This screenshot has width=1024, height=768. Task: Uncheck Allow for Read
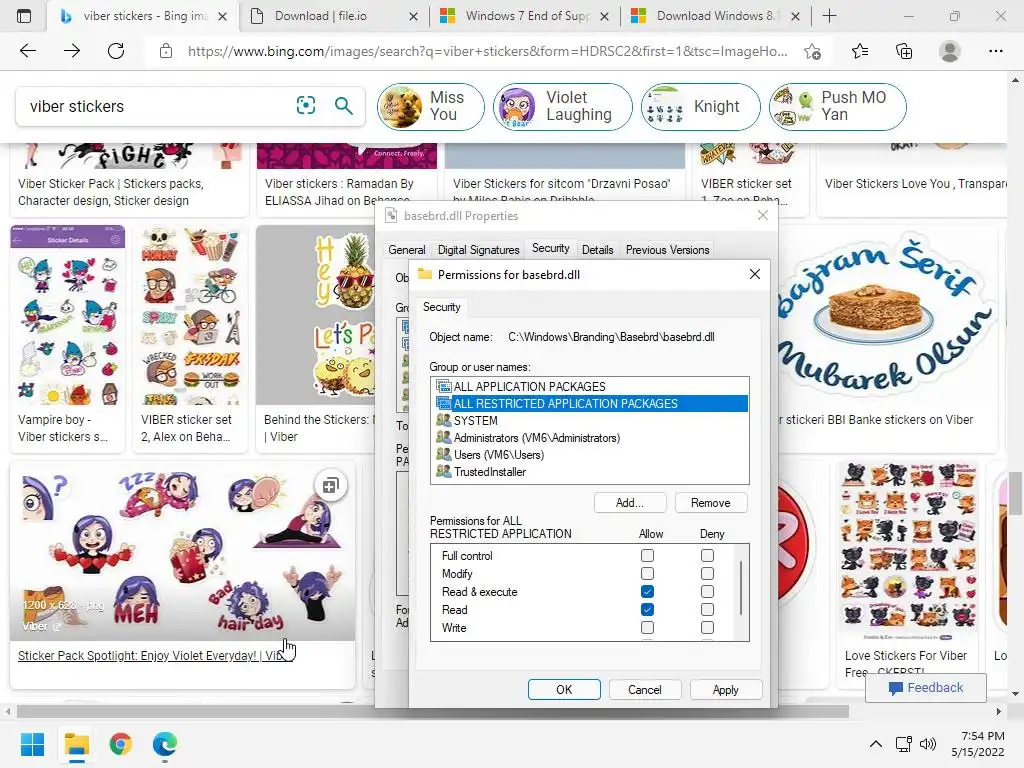click(x=647, y=609)
